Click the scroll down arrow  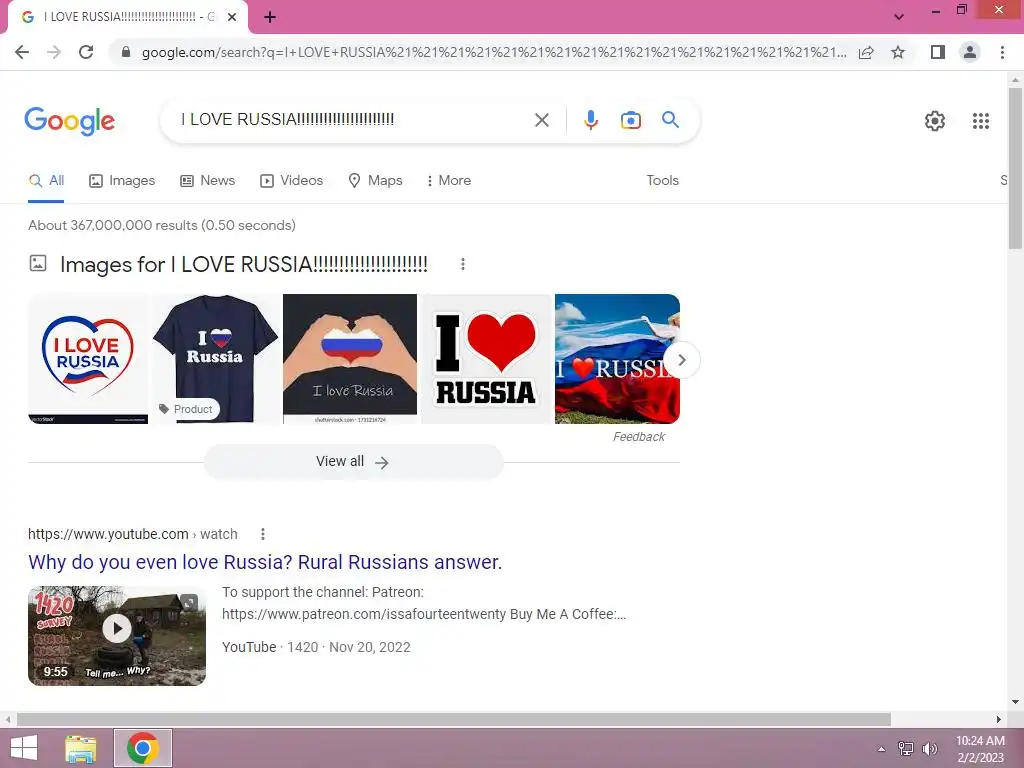coord(1015,702)
